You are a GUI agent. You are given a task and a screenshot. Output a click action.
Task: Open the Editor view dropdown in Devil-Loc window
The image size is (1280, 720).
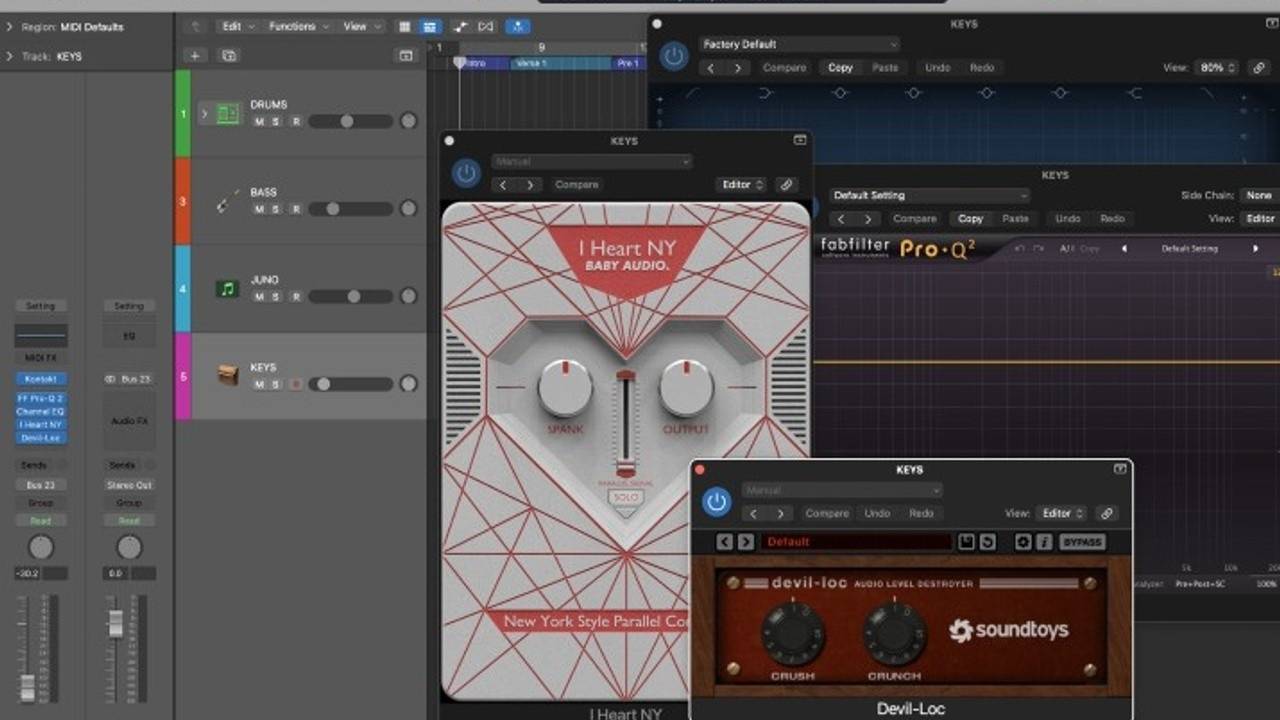point(1059,513)
